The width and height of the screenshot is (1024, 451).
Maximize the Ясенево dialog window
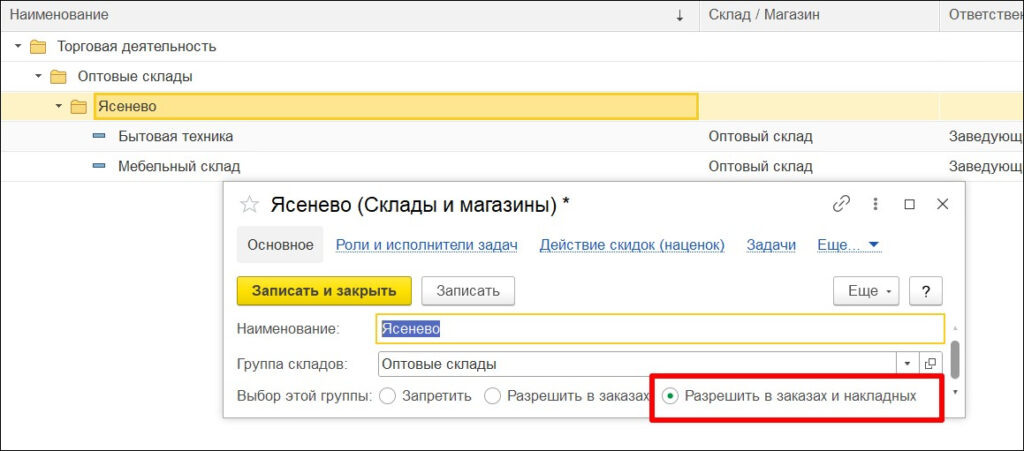pyautogui.click(x=909, y=204)
